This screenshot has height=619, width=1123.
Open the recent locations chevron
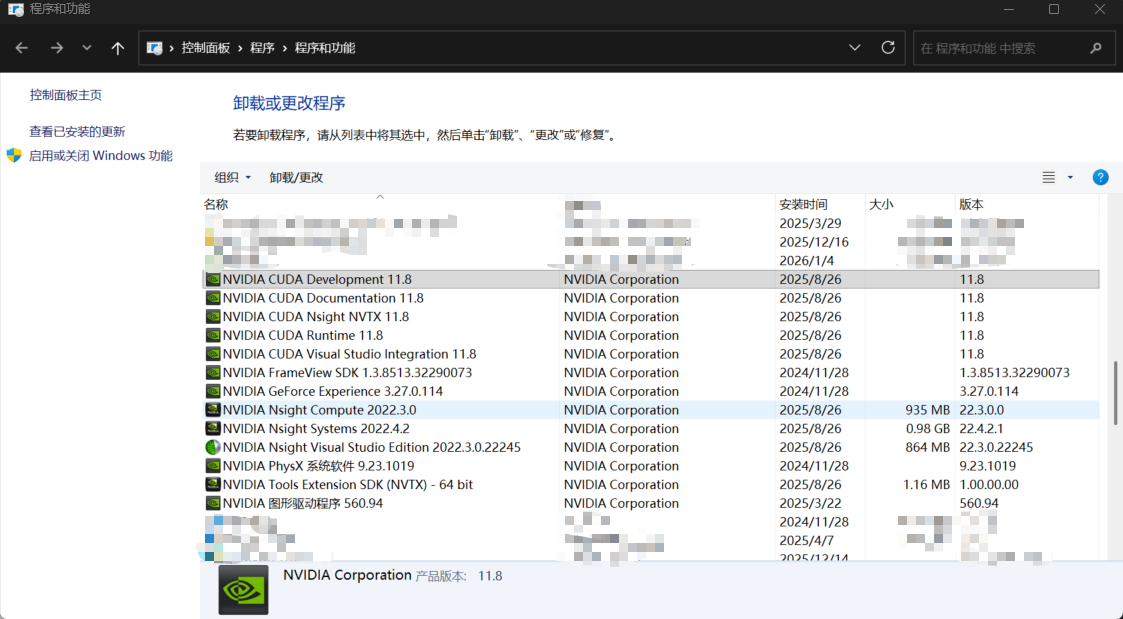click(87, 48)
